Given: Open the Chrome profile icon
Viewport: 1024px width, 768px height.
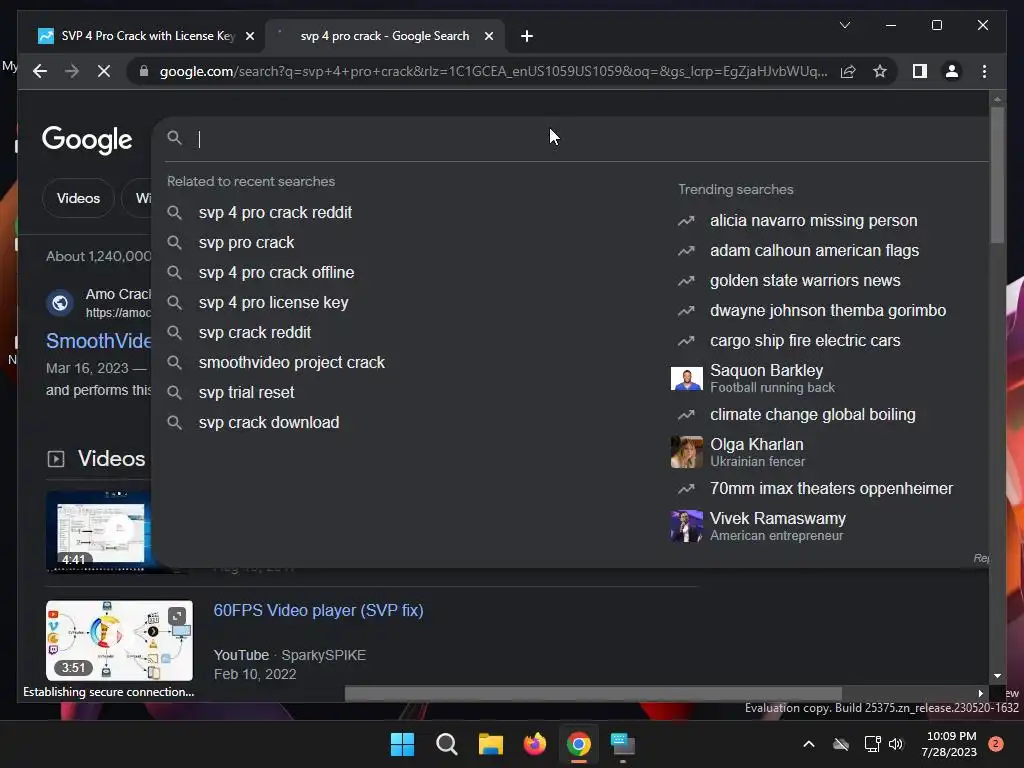Looking at the screenshot, I should pyautogui.click(x=952, y=71).
